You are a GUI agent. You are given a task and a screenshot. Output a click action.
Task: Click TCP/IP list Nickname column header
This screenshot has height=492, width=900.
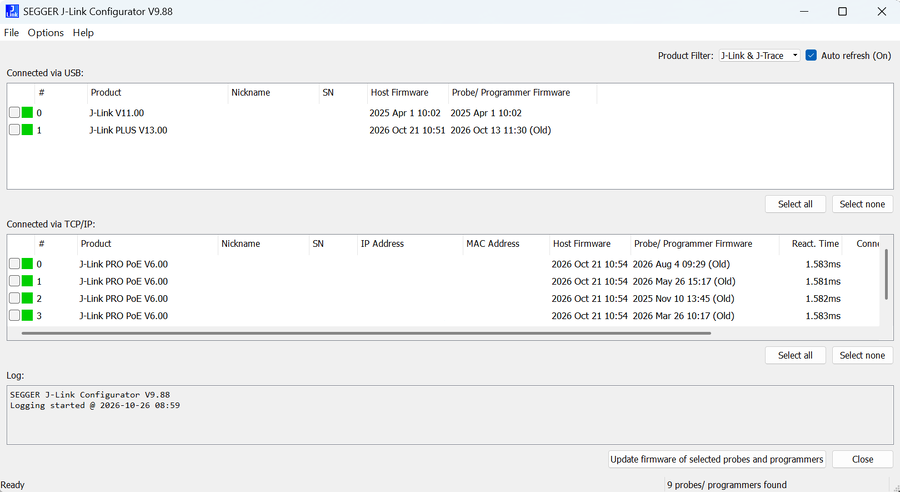[x=263, y=244]
